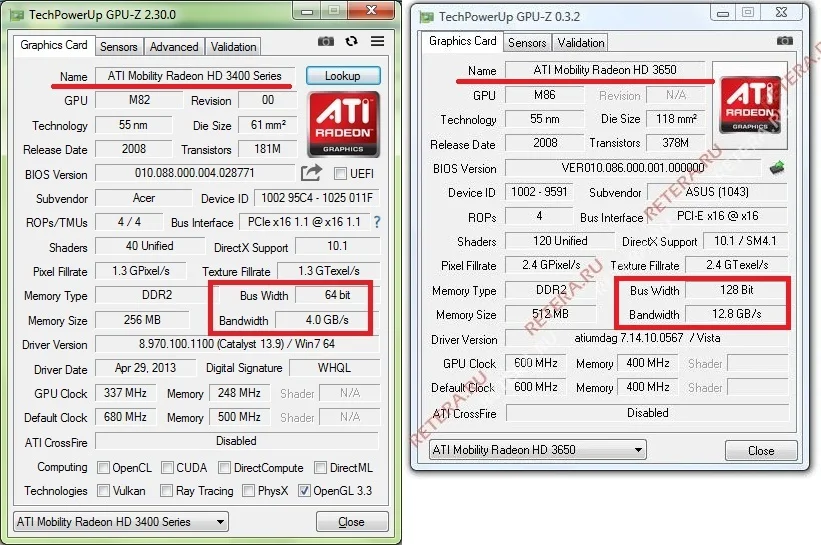This screenshot has width=821, height=545.
Task: Click the Default Clock value 680 MHz
Action: pyautogui.click(x=125, y=417)
